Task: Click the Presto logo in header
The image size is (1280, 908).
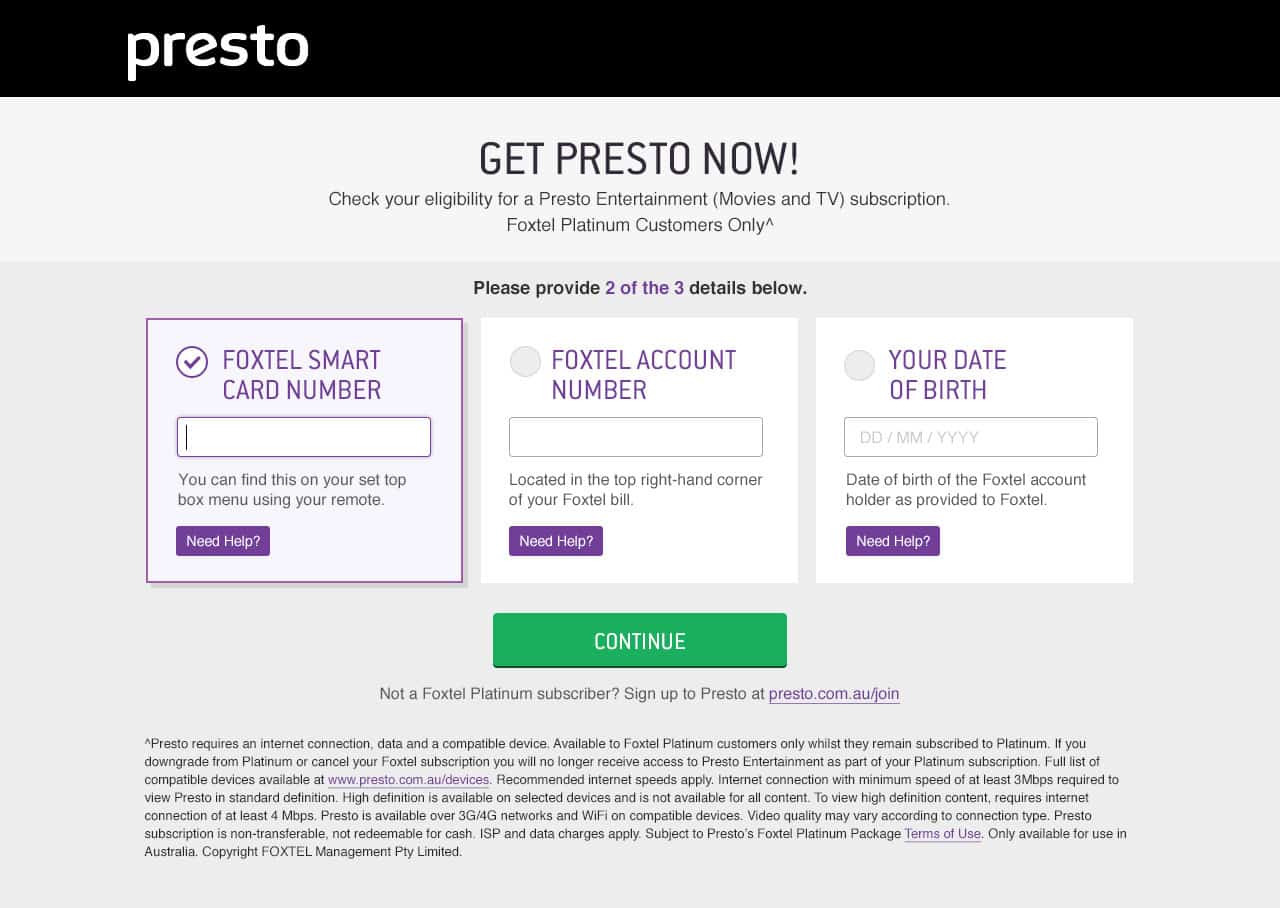Action: [x=218, y=53]
